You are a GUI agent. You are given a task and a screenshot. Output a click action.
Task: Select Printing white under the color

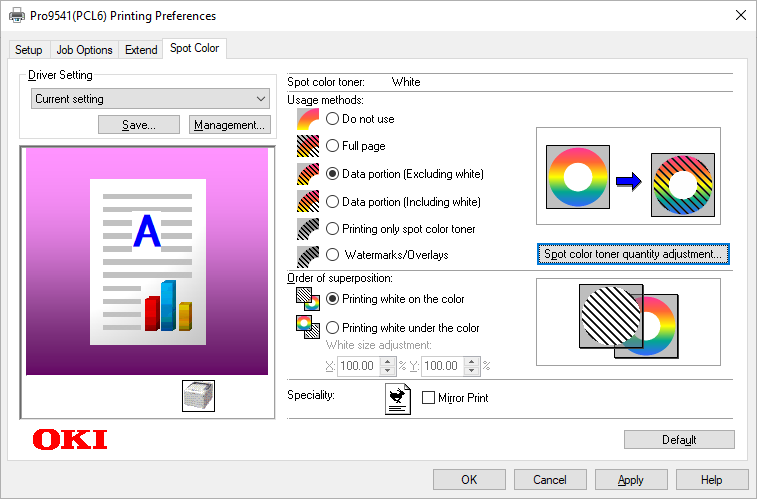[332, 328]
